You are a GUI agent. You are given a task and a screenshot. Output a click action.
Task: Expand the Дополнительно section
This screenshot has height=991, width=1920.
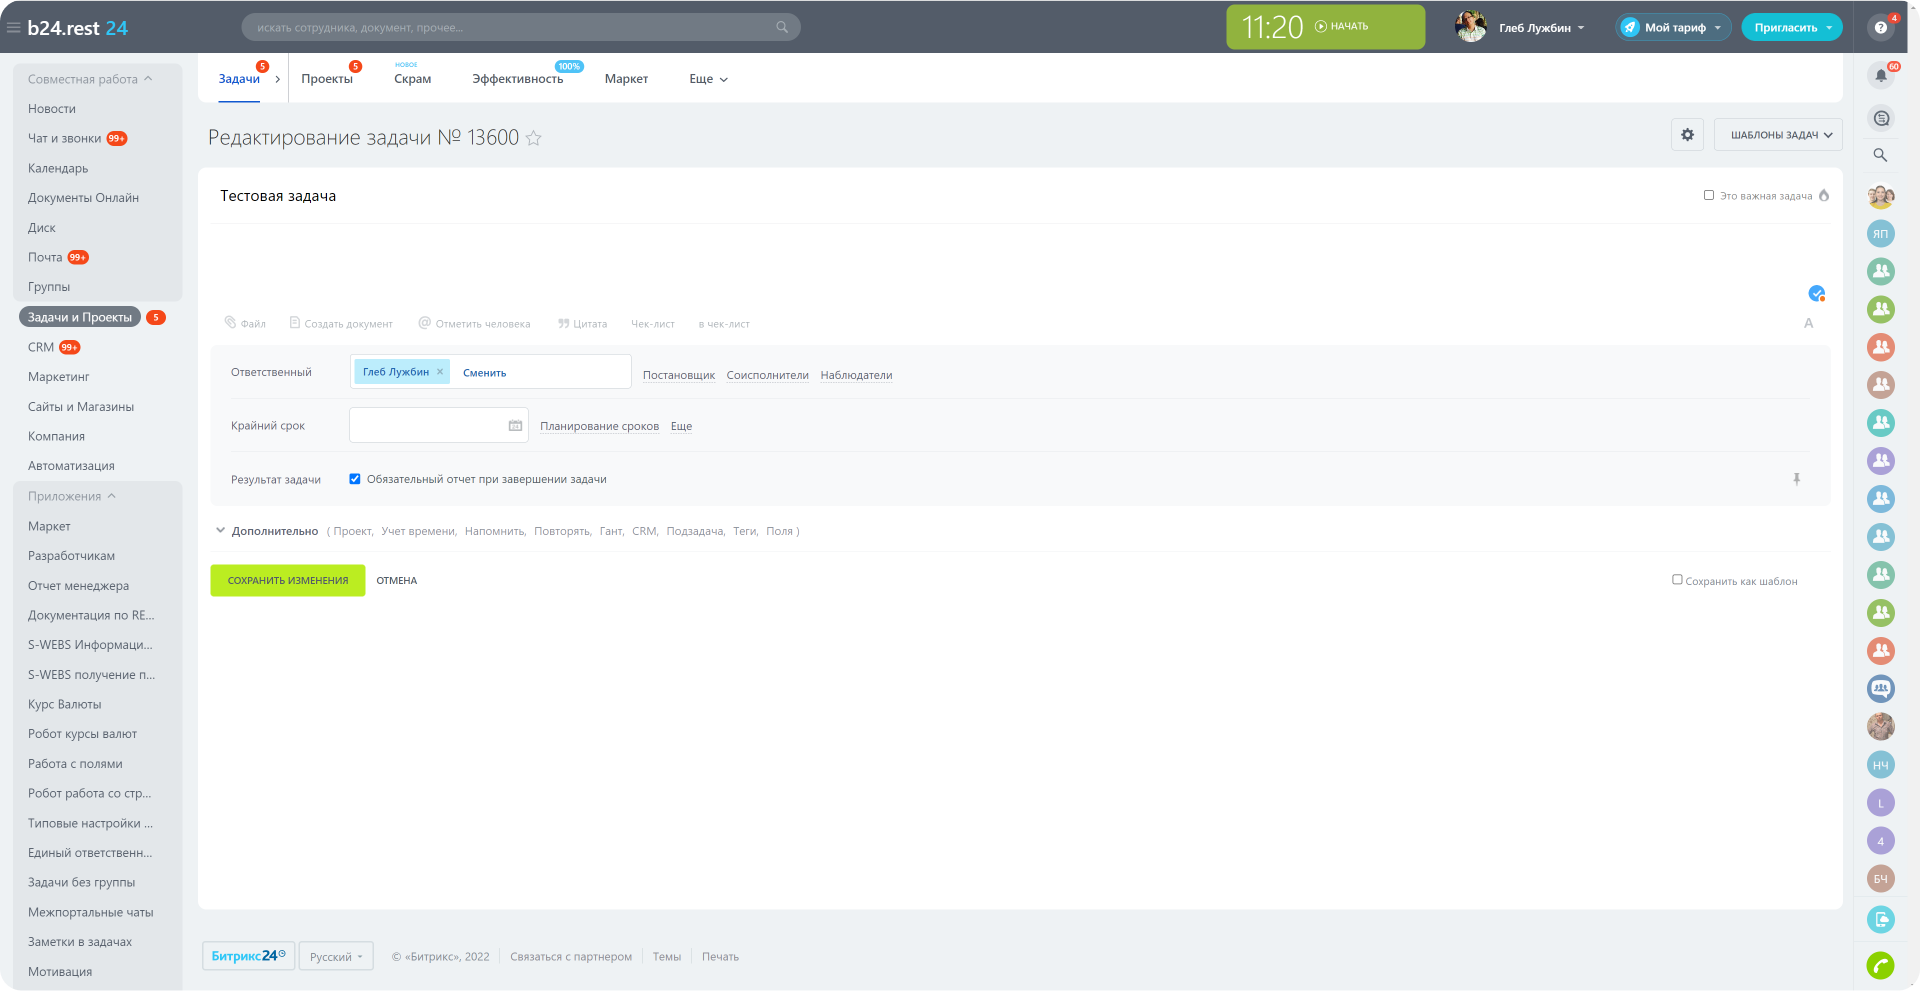(274, 531)
